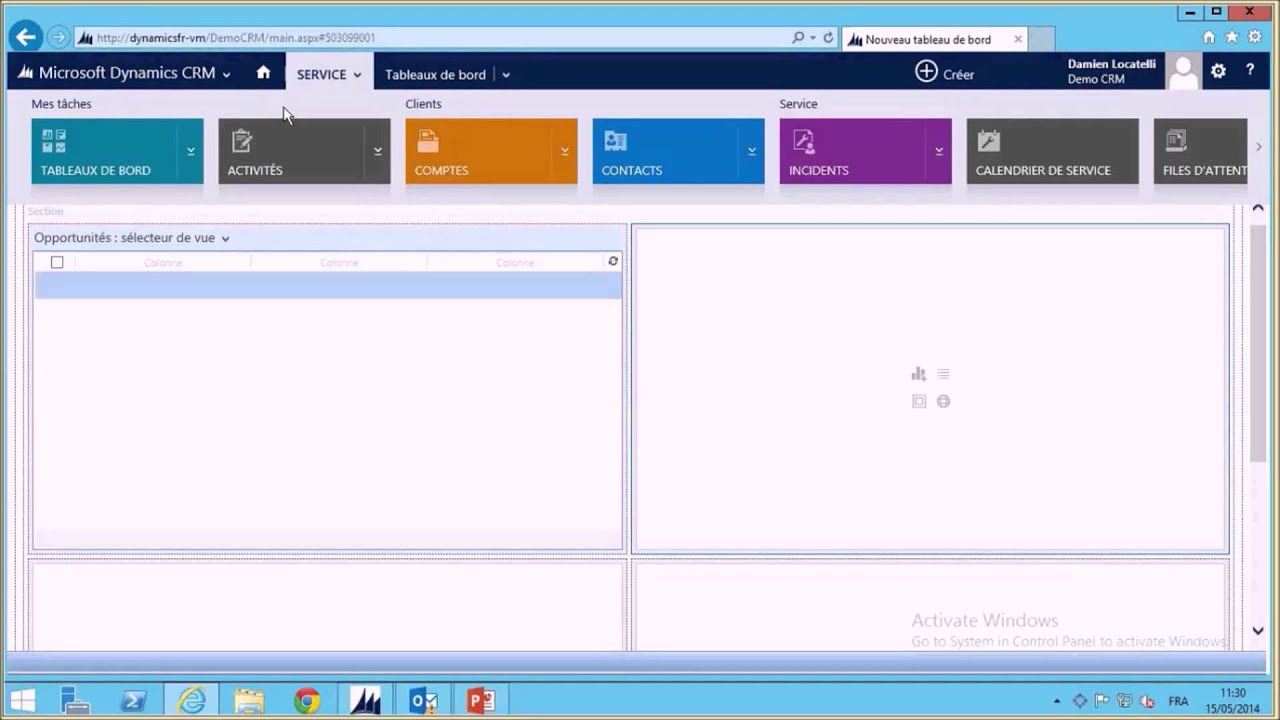Viewport: 1280px width, 720px height.
Task: Expand the INCIDENTS tile chevron
Action: (939, 151)
